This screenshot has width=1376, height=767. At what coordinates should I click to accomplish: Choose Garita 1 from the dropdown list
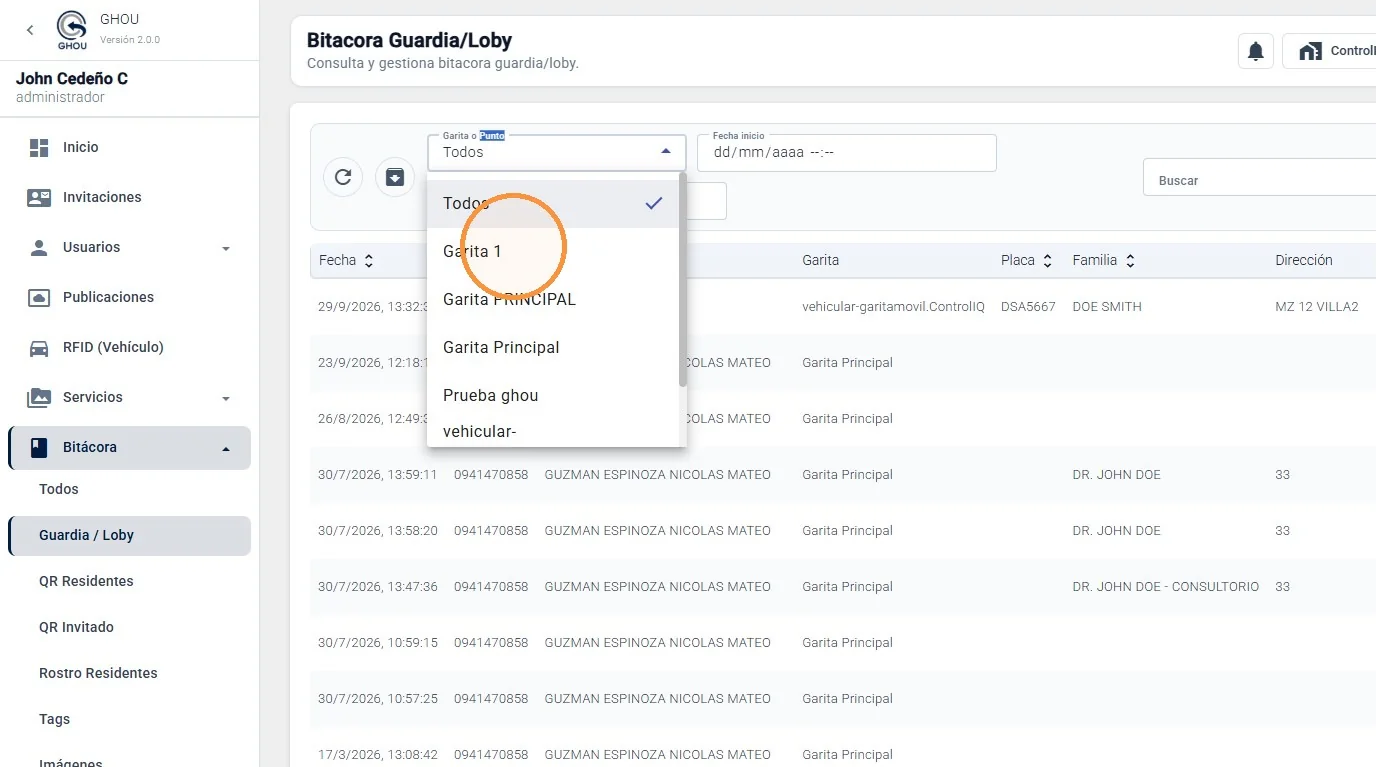(x=553, y=252)
